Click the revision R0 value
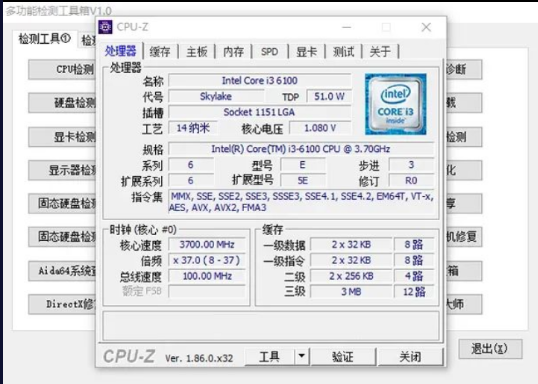The image size is (538, 384). (x=411, y=181)
